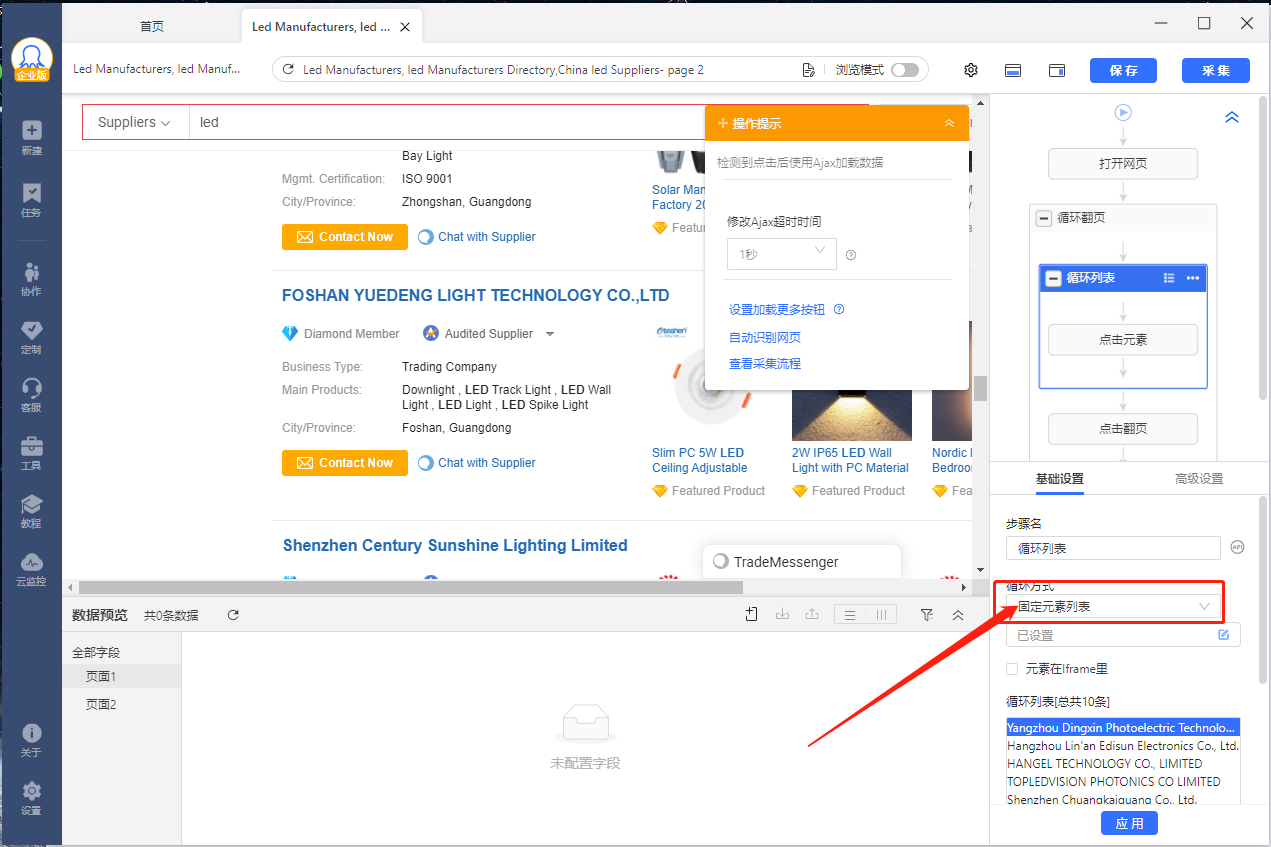Click the 'led' search input field
This screenshot has width=1271, height=847.
446,122
